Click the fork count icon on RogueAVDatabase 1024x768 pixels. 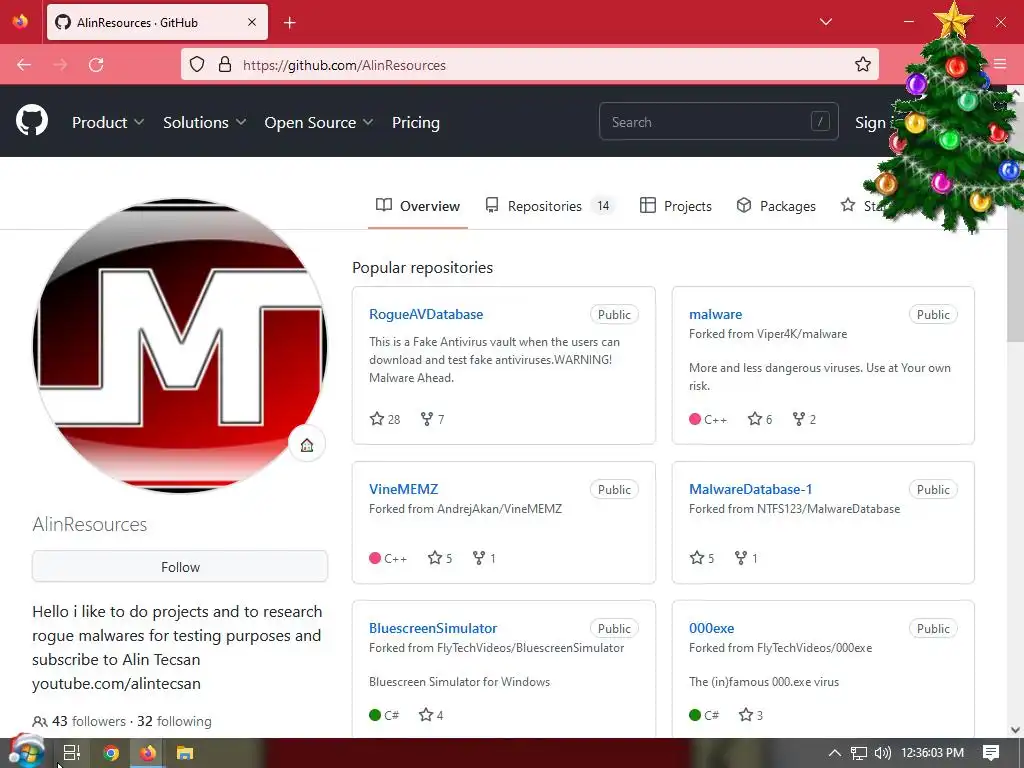click(427, 419)
